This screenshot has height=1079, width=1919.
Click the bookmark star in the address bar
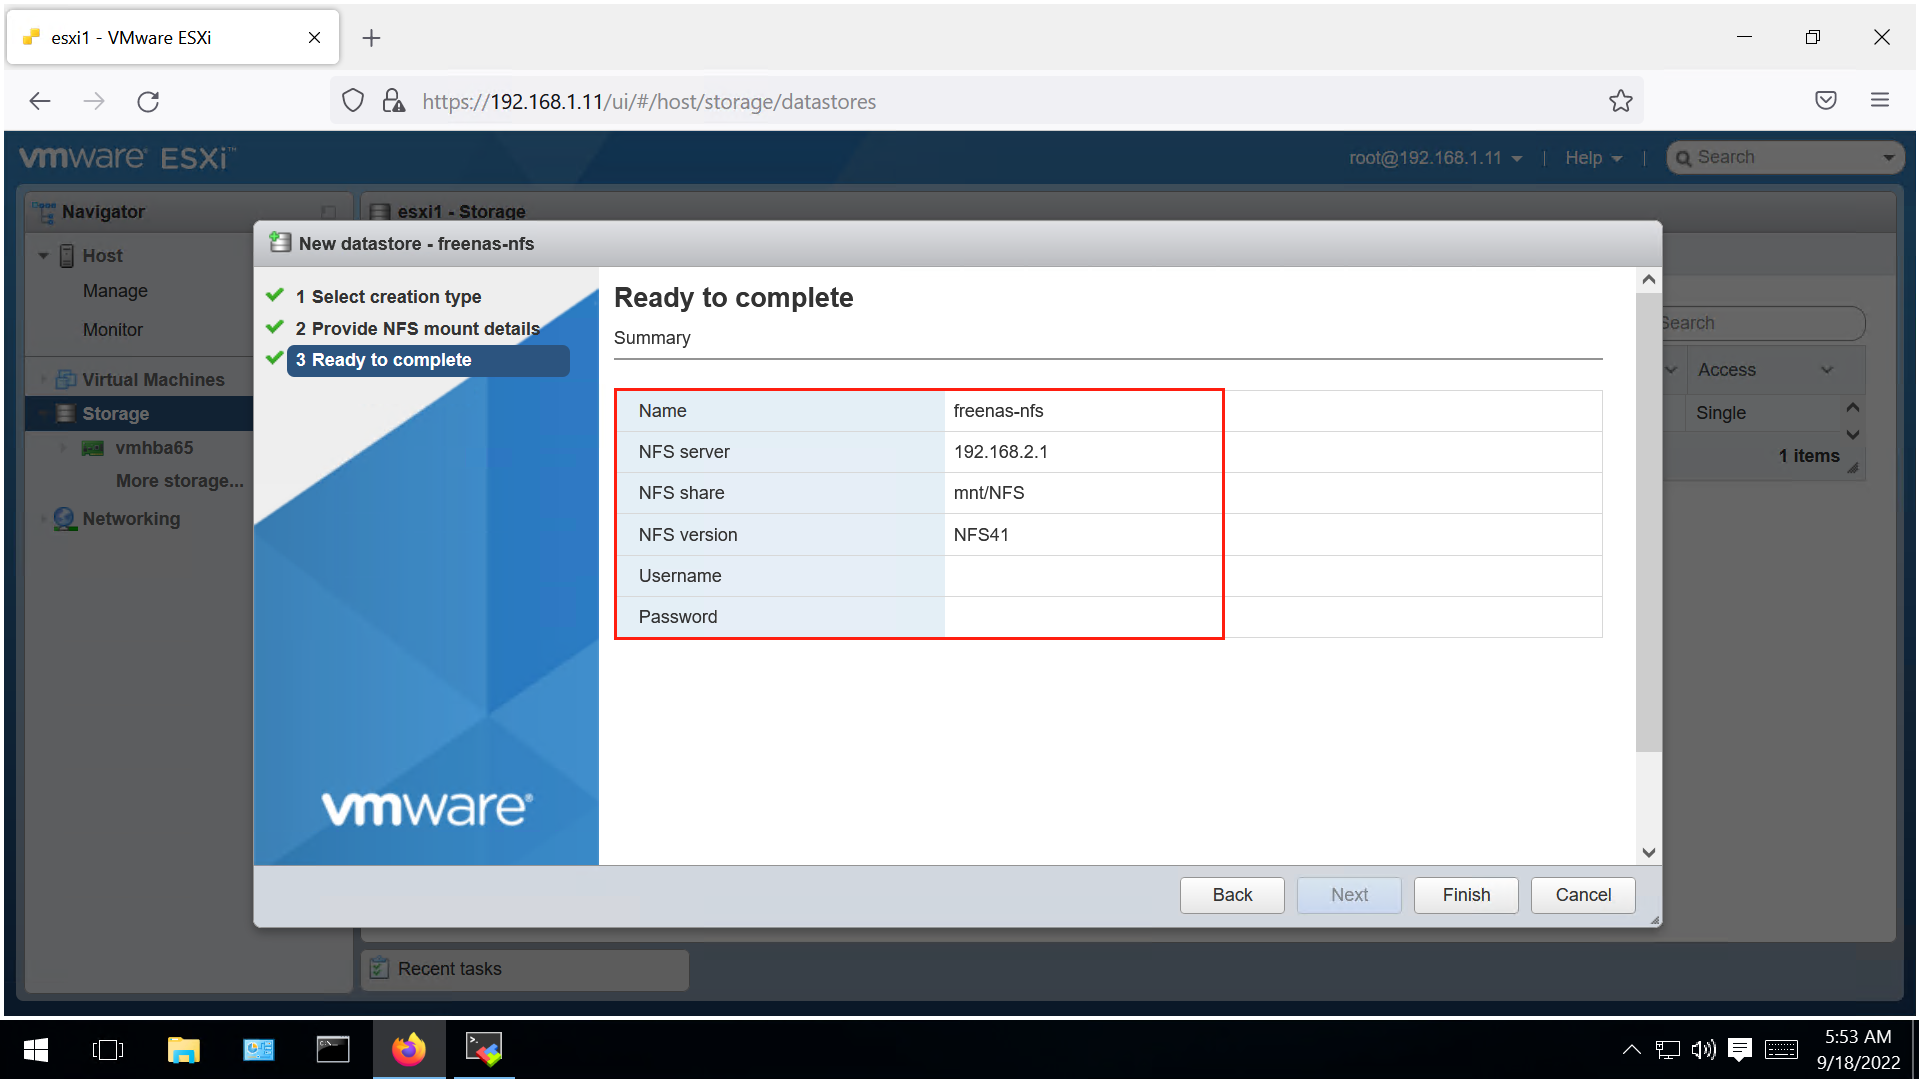(x=1620, y=100)
